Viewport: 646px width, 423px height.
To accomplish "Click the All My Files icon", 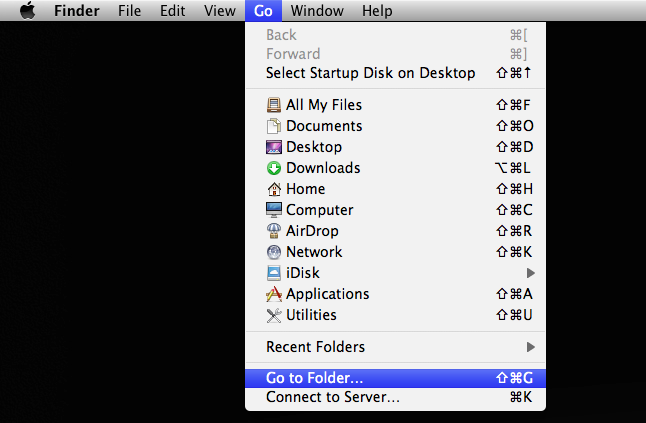I will tap(274, 105).
